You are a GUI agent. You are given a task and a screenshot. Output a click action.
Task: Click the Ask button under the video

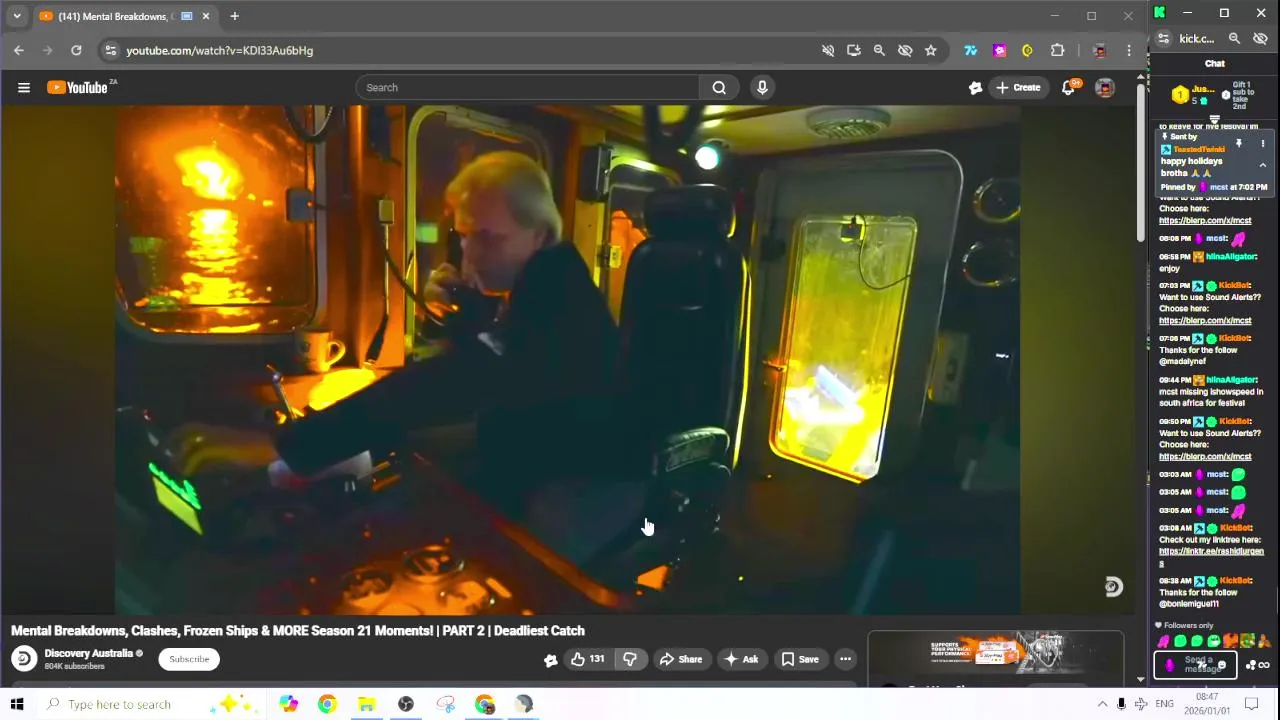(x=741, y=659)
